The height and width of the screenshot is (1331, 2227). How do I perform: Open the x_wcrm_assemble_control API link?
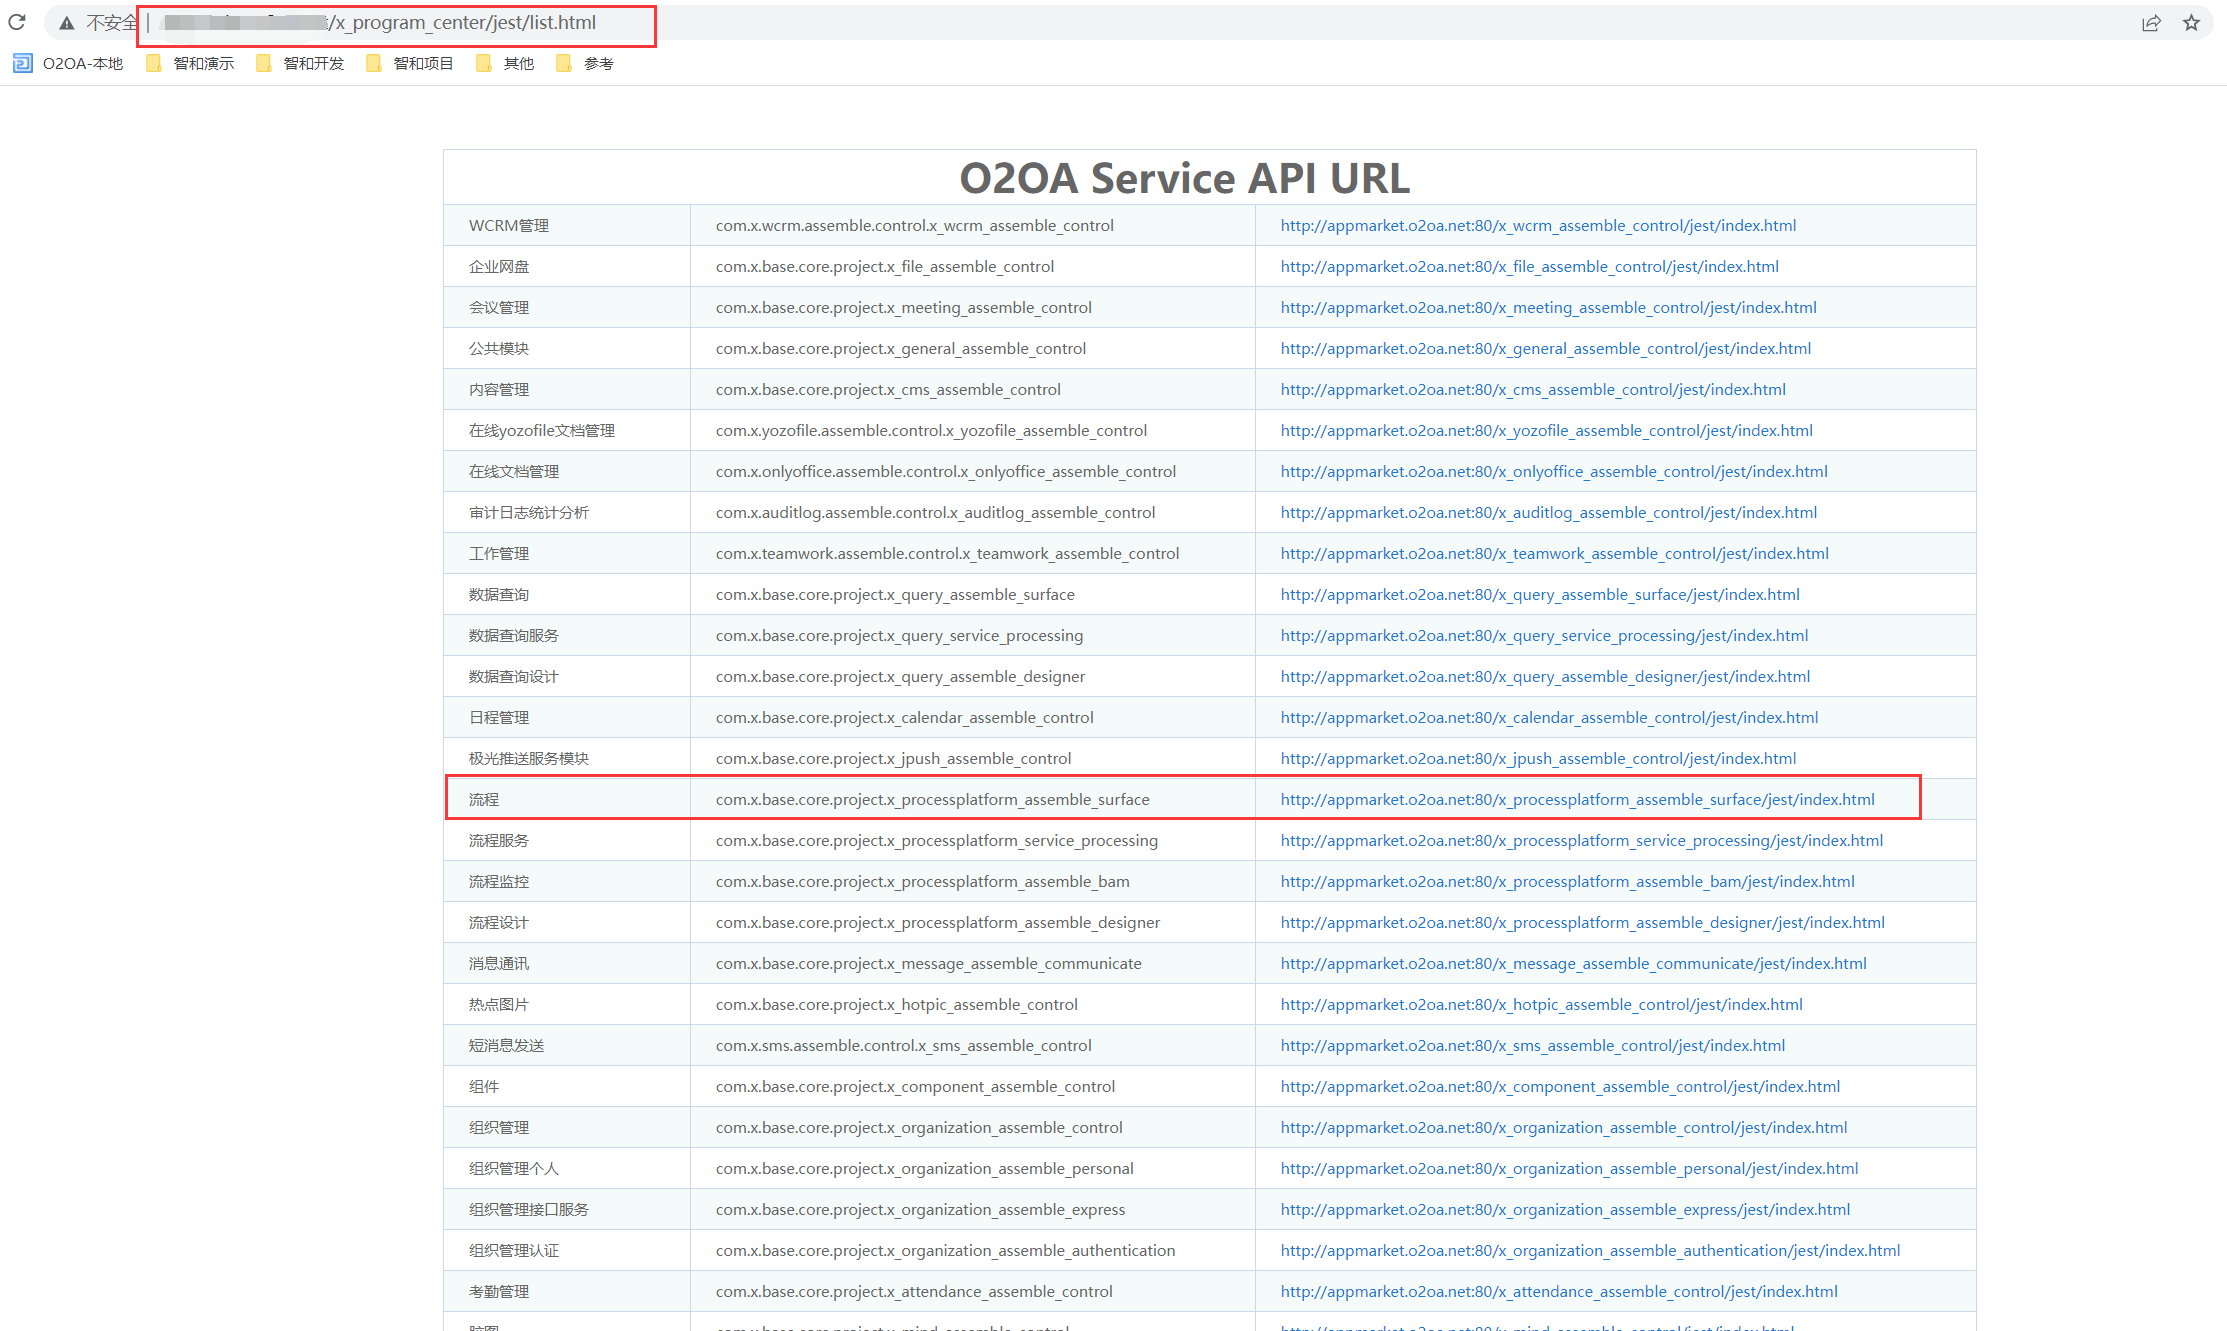tap(1538, 226)
